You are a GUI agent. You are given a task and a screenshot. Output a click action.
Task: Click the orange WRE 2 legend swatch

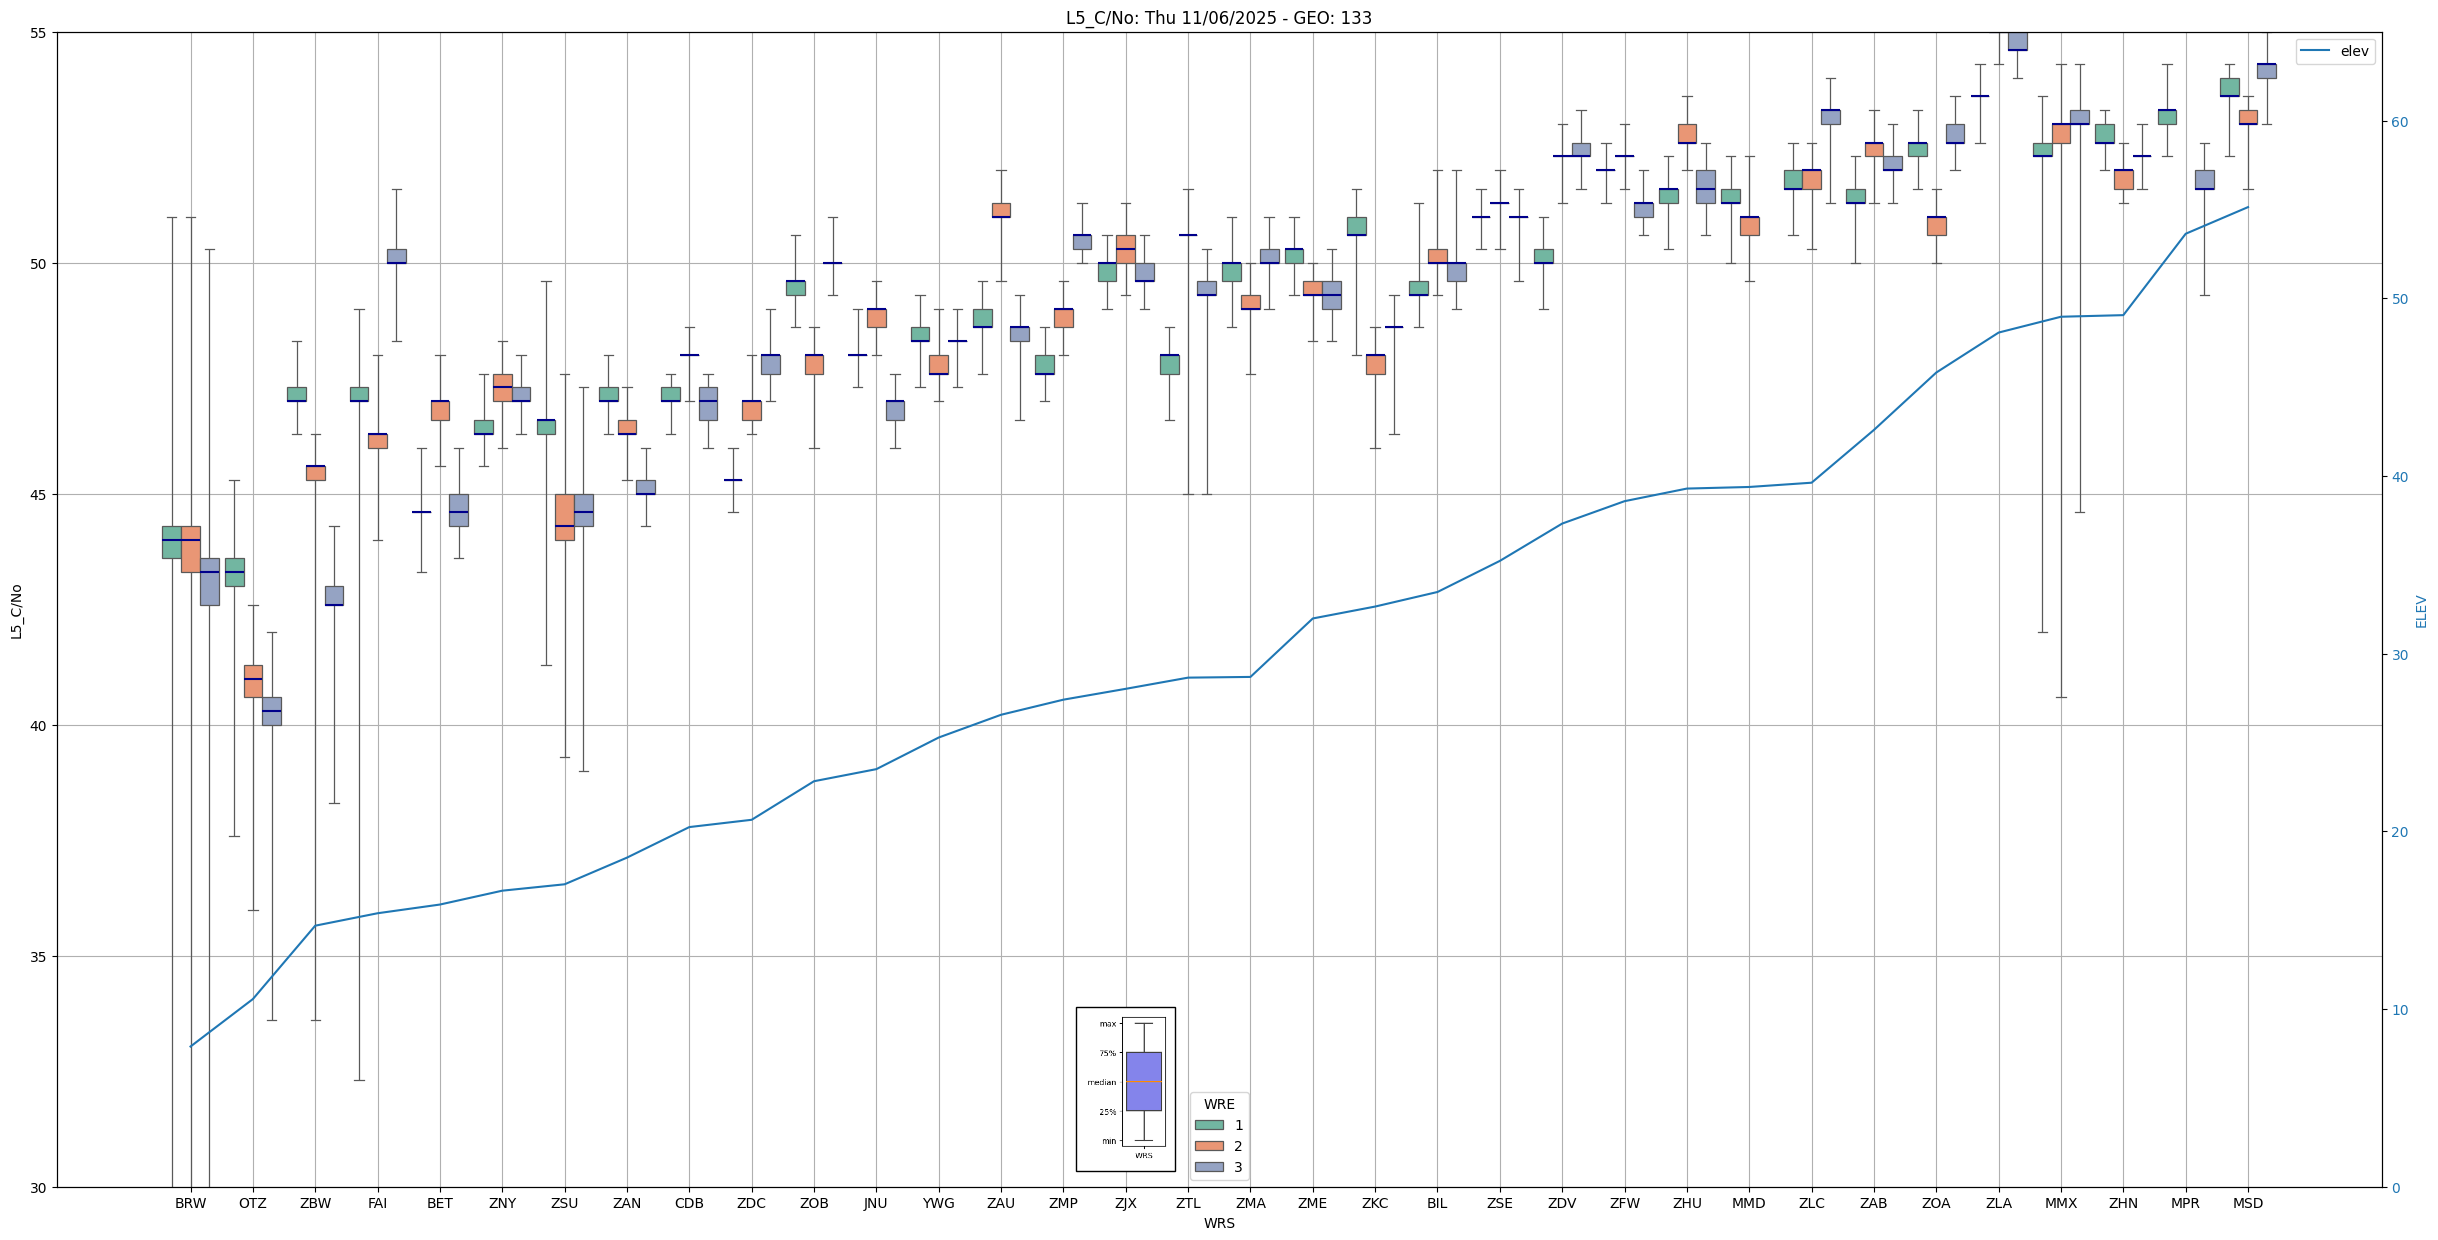pos(1209,1146)
